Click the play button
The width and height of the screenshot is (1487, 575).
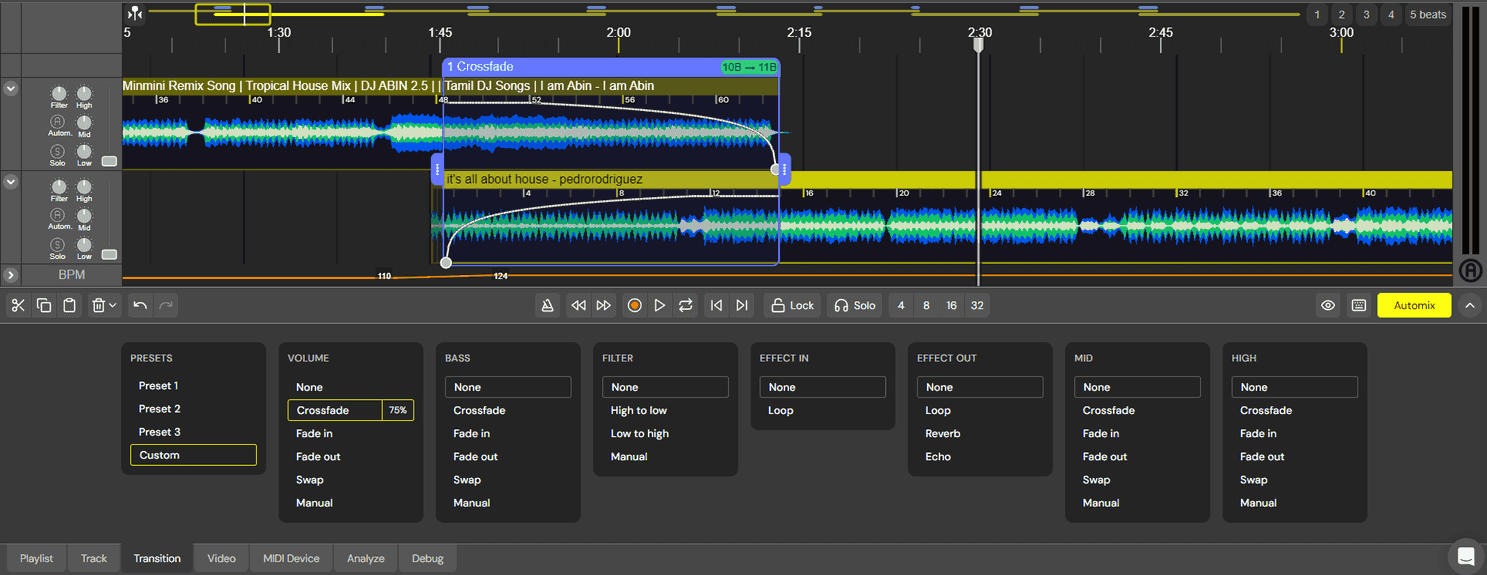coord(660,306)
